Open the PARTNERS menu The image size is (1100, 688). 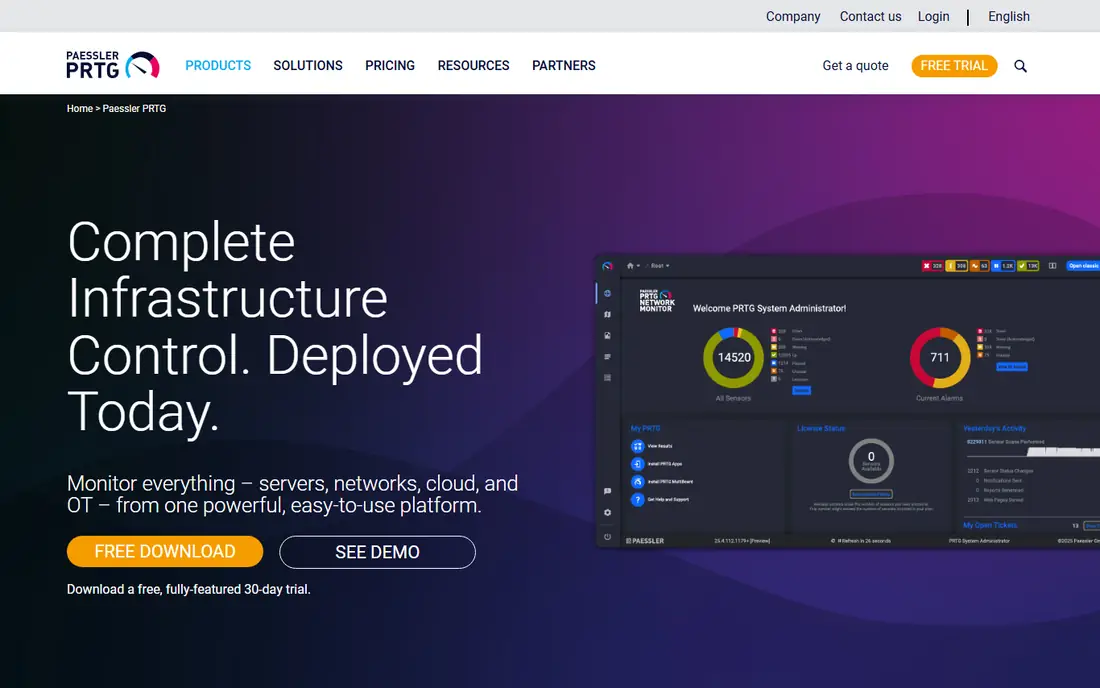[563, 65]
